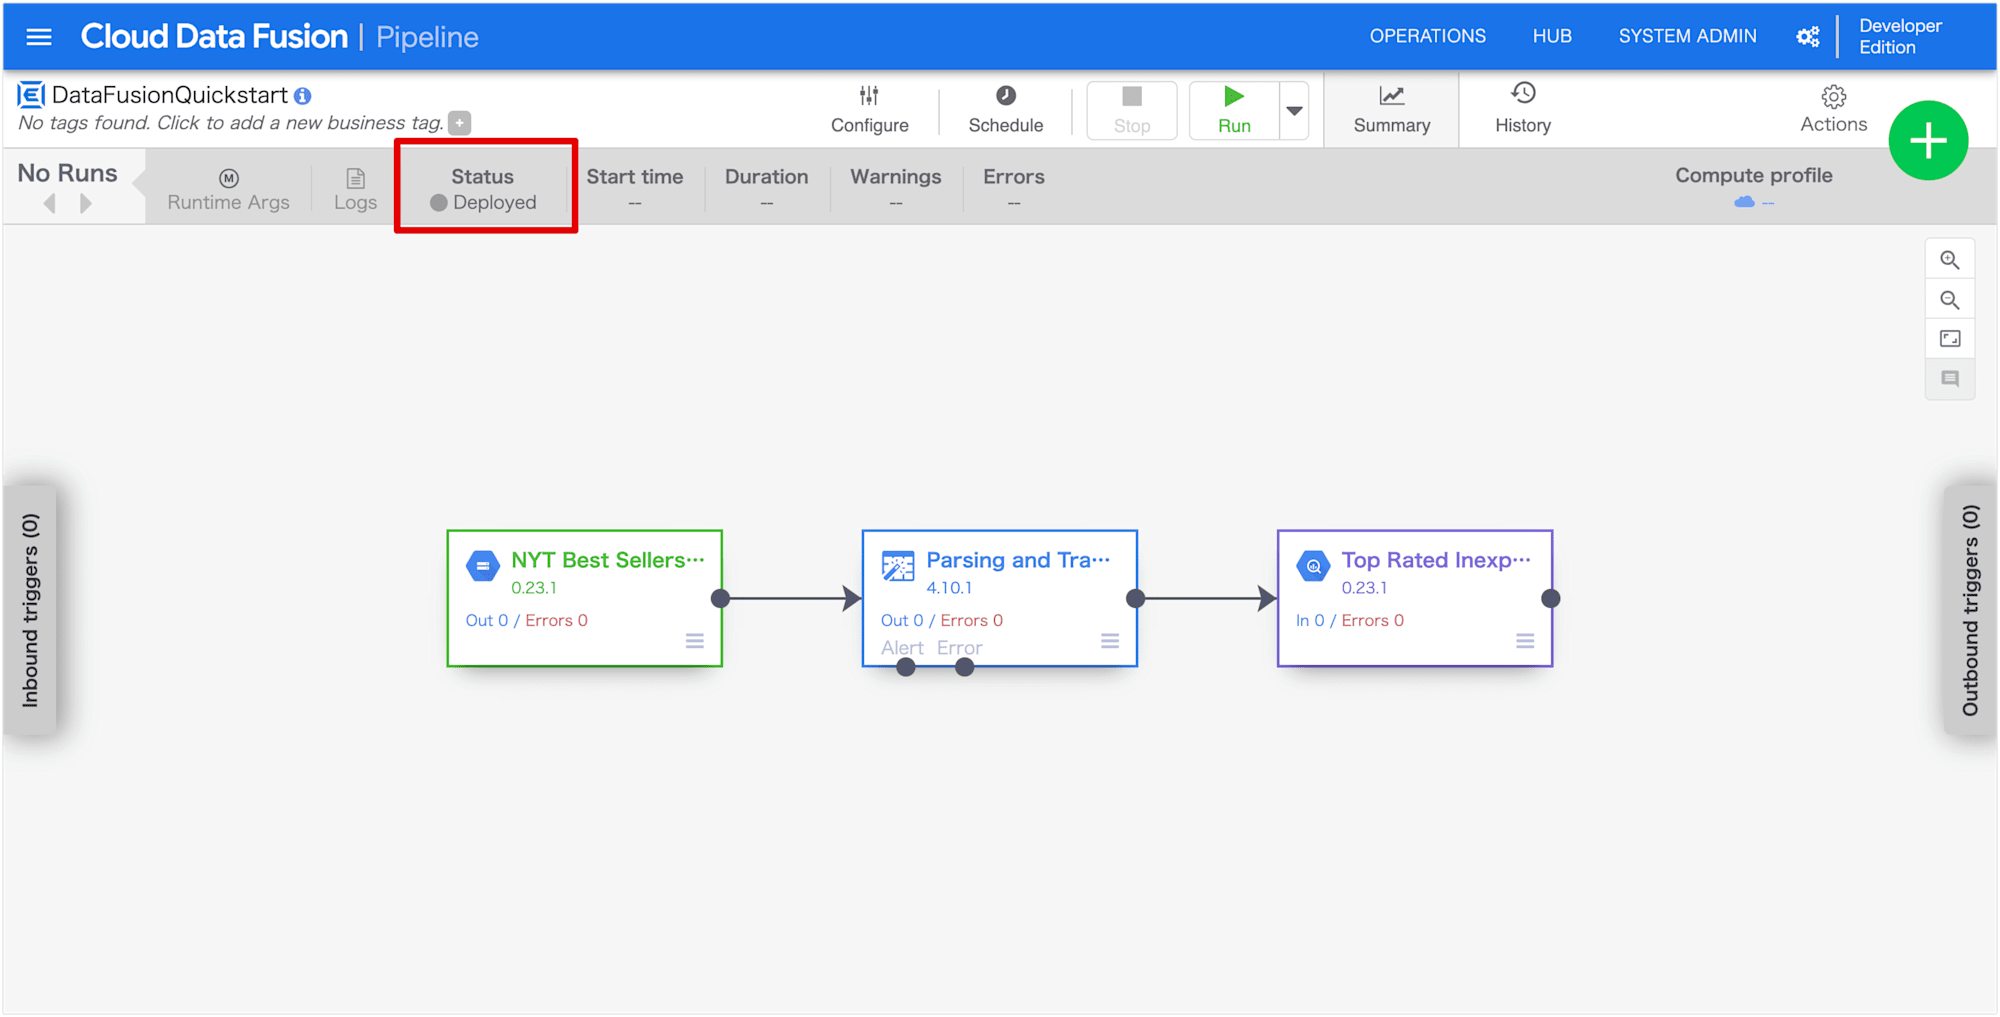Zoom out on the pipeline canvas
The width and height of the screenshot is (2000, 1017).
(1949, 300)
